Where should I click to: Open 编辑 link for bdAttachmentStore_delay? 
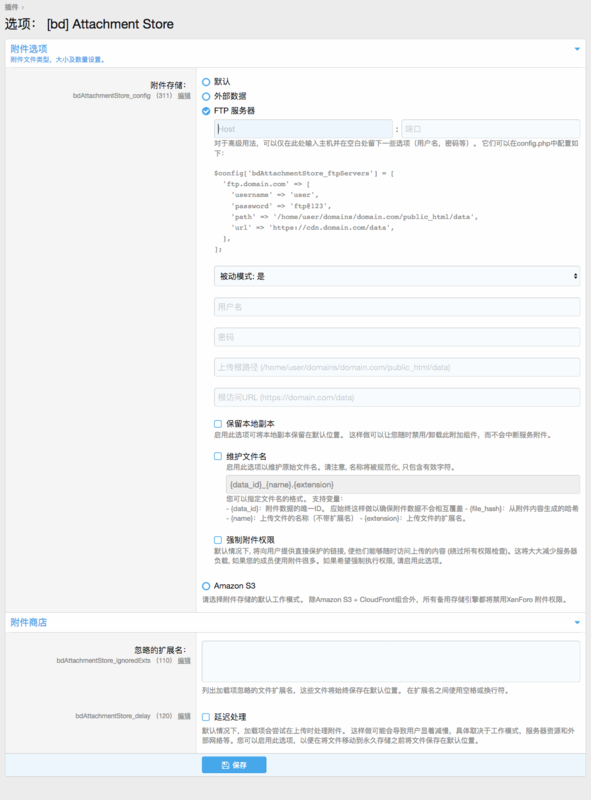point(184,716)
